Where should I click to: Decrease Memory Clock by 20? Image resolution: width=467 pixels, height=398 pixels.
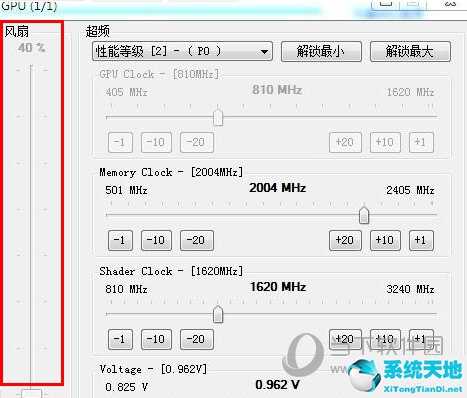(197, 240)
